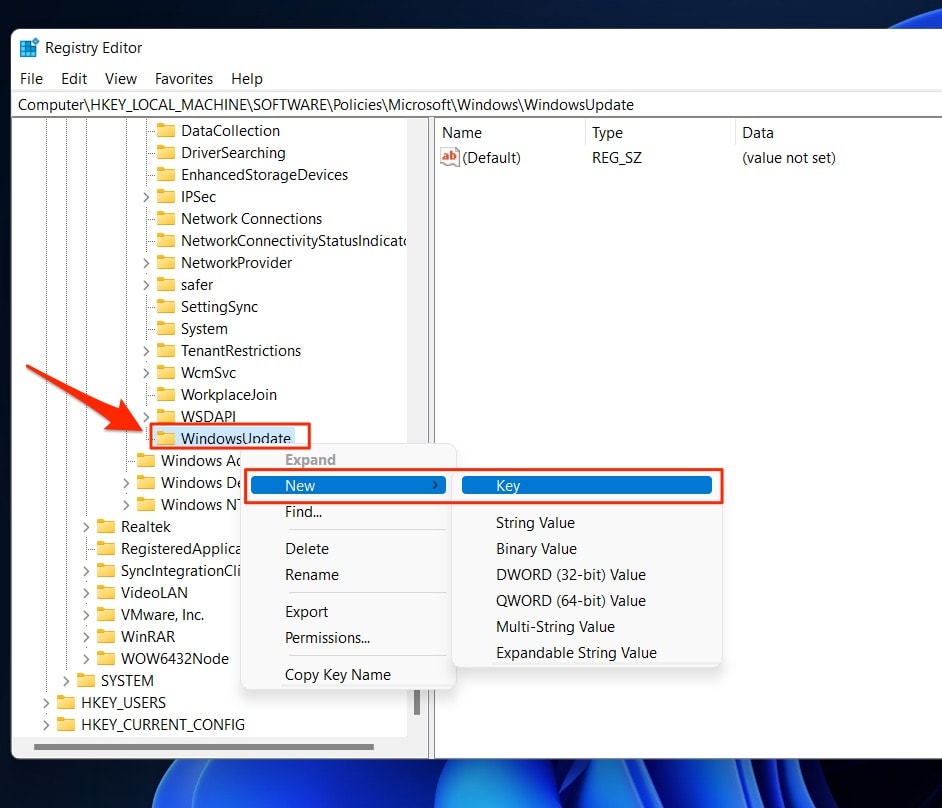Screen dimensions: 942x808
Task: Expand the HKEY_USERS branch
Action: point(46,702)
